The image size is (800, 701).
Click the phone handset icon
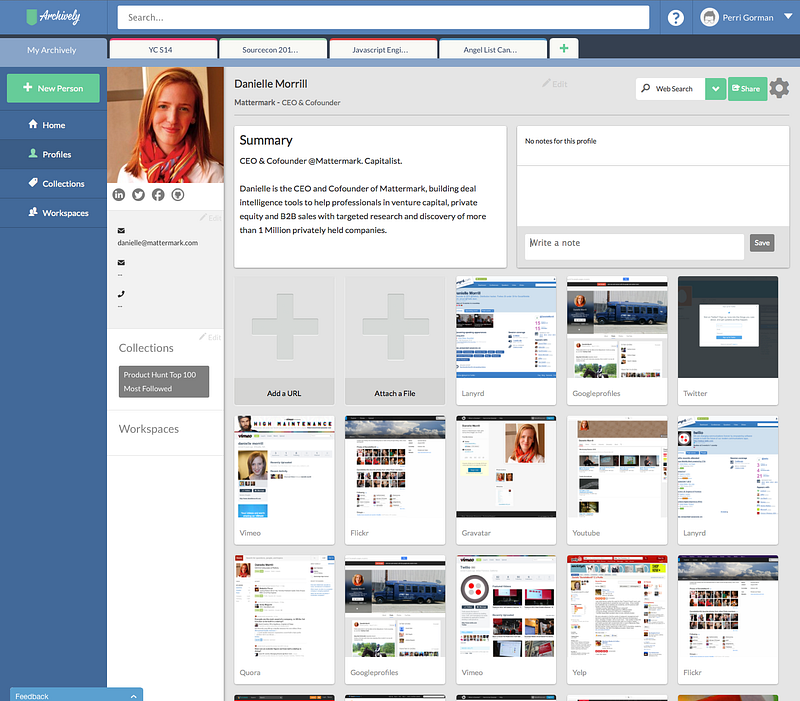(x=121, y=294)
